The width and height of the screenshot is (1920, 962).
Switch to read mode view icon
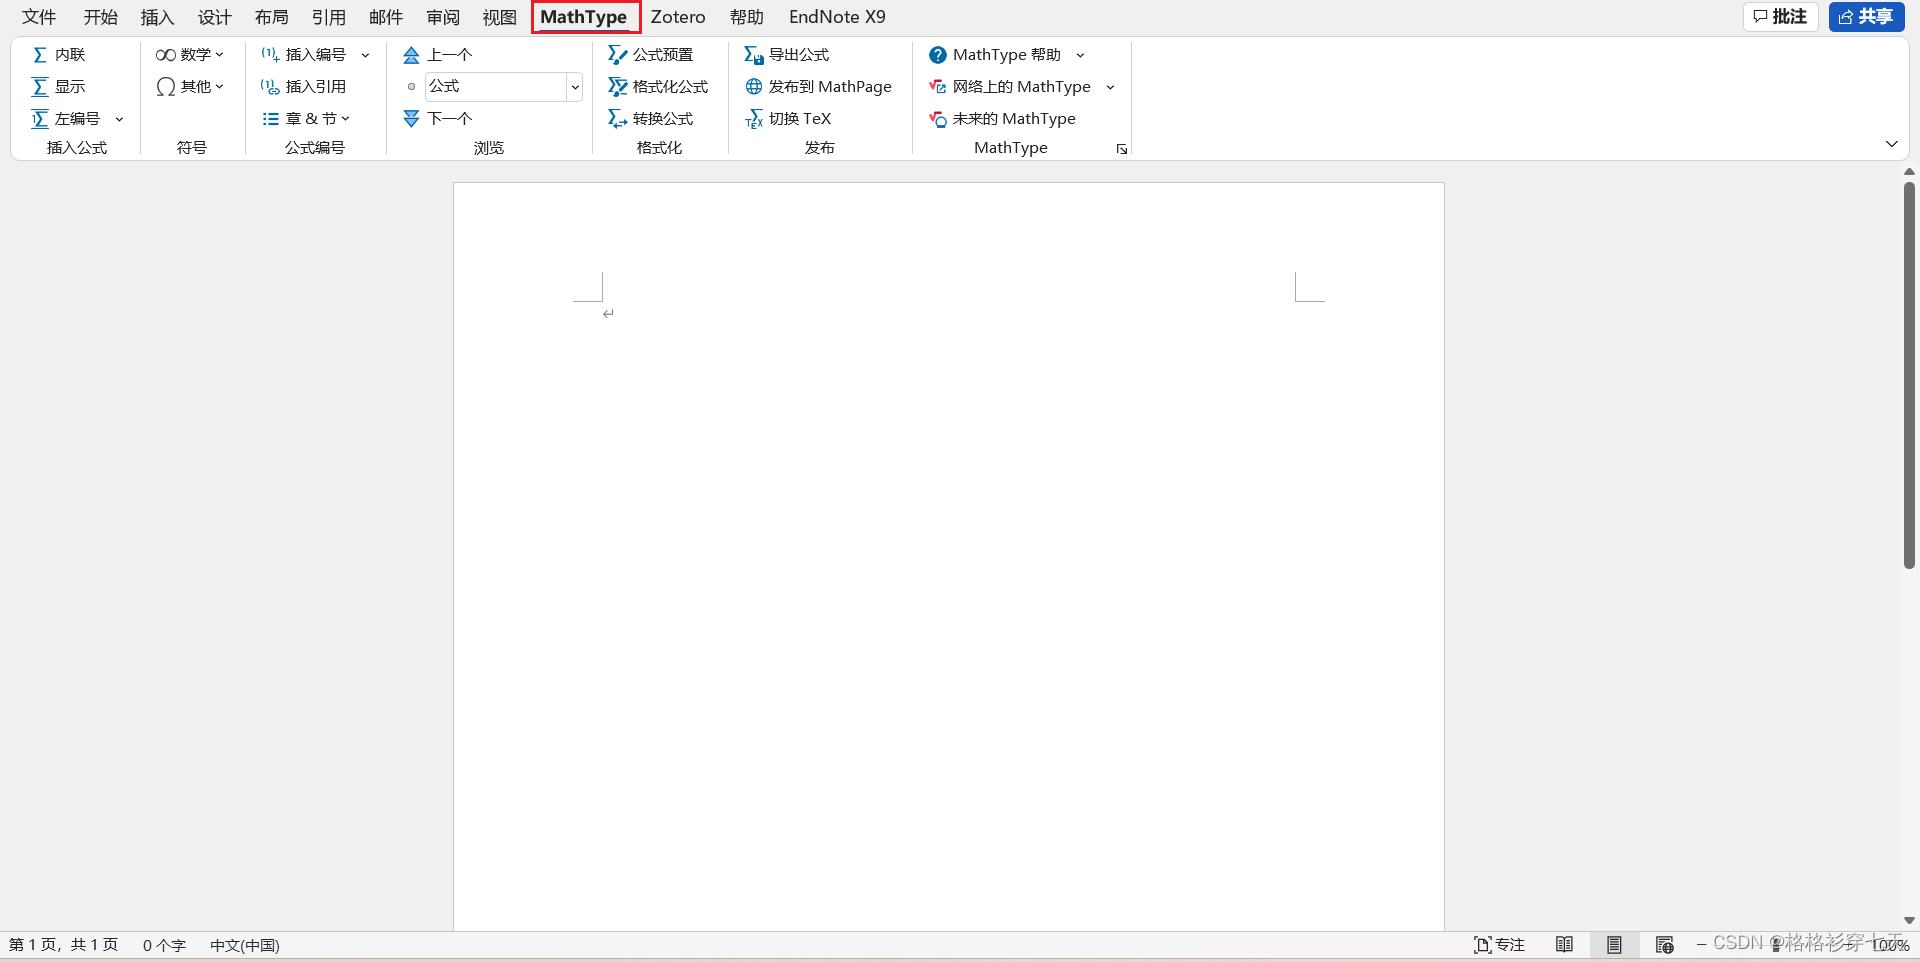(1565, 945)
